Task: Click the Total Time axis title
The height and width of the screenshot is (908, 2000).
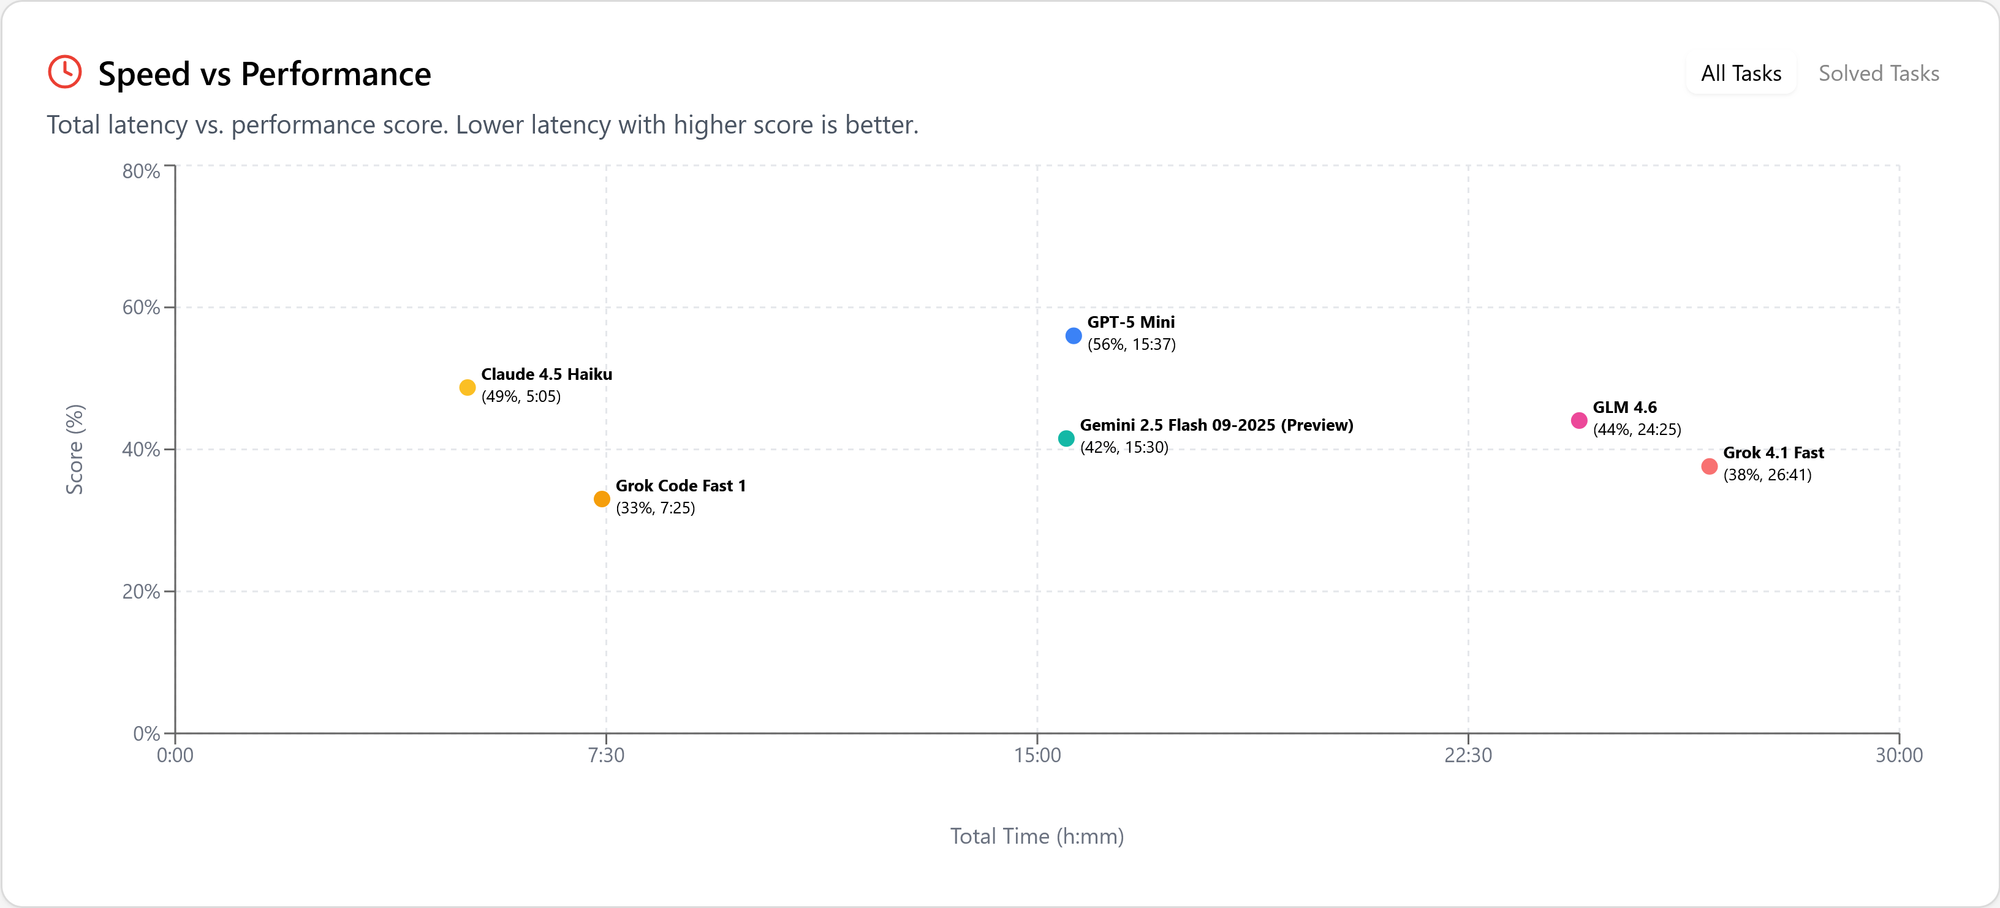Action: tap(1037, 836)
